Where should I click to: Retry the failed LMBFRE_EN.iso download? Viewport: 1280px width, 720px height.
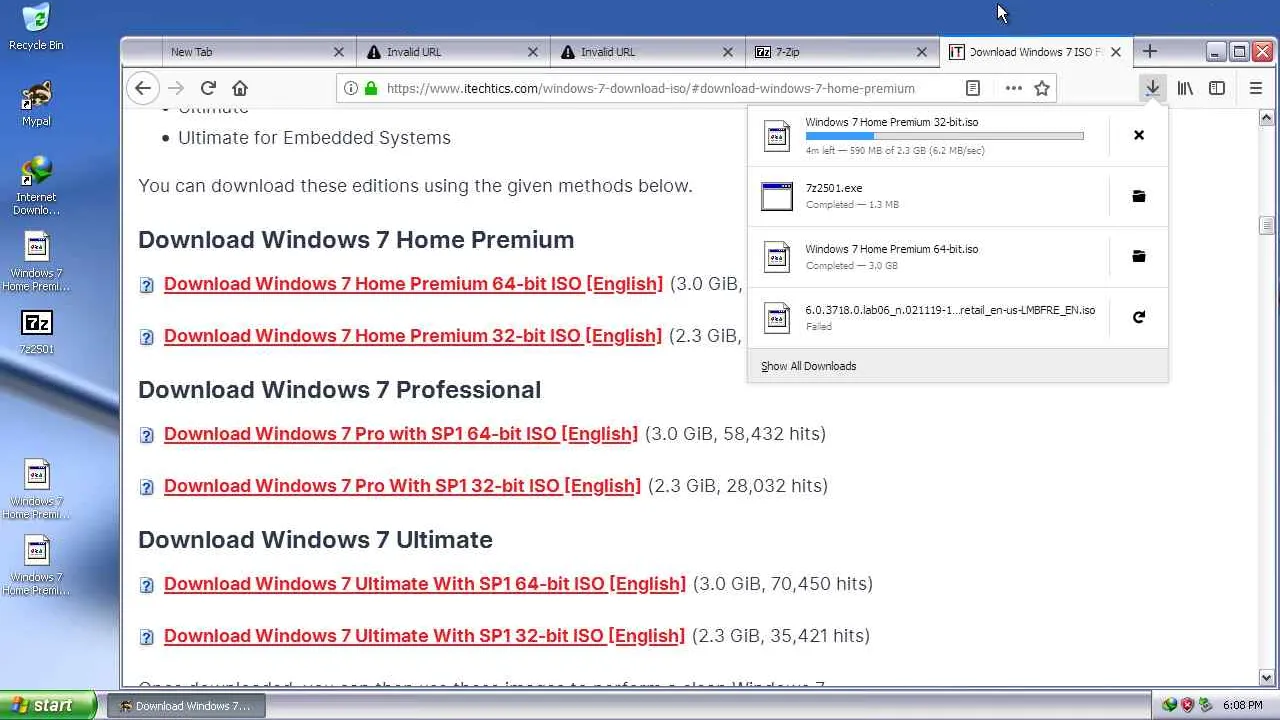click(1139, 317)
